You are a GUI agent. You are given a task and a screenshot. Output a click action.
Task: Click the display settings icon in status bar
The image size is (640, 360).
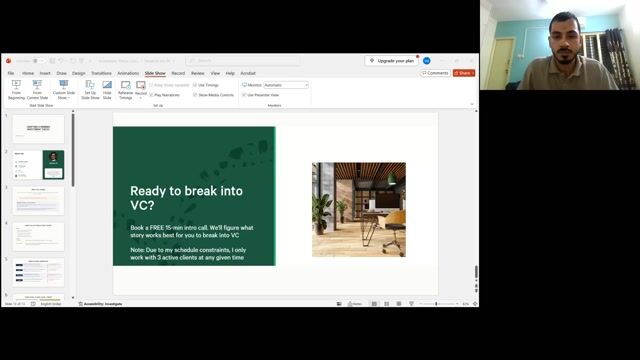coord(339,304)
